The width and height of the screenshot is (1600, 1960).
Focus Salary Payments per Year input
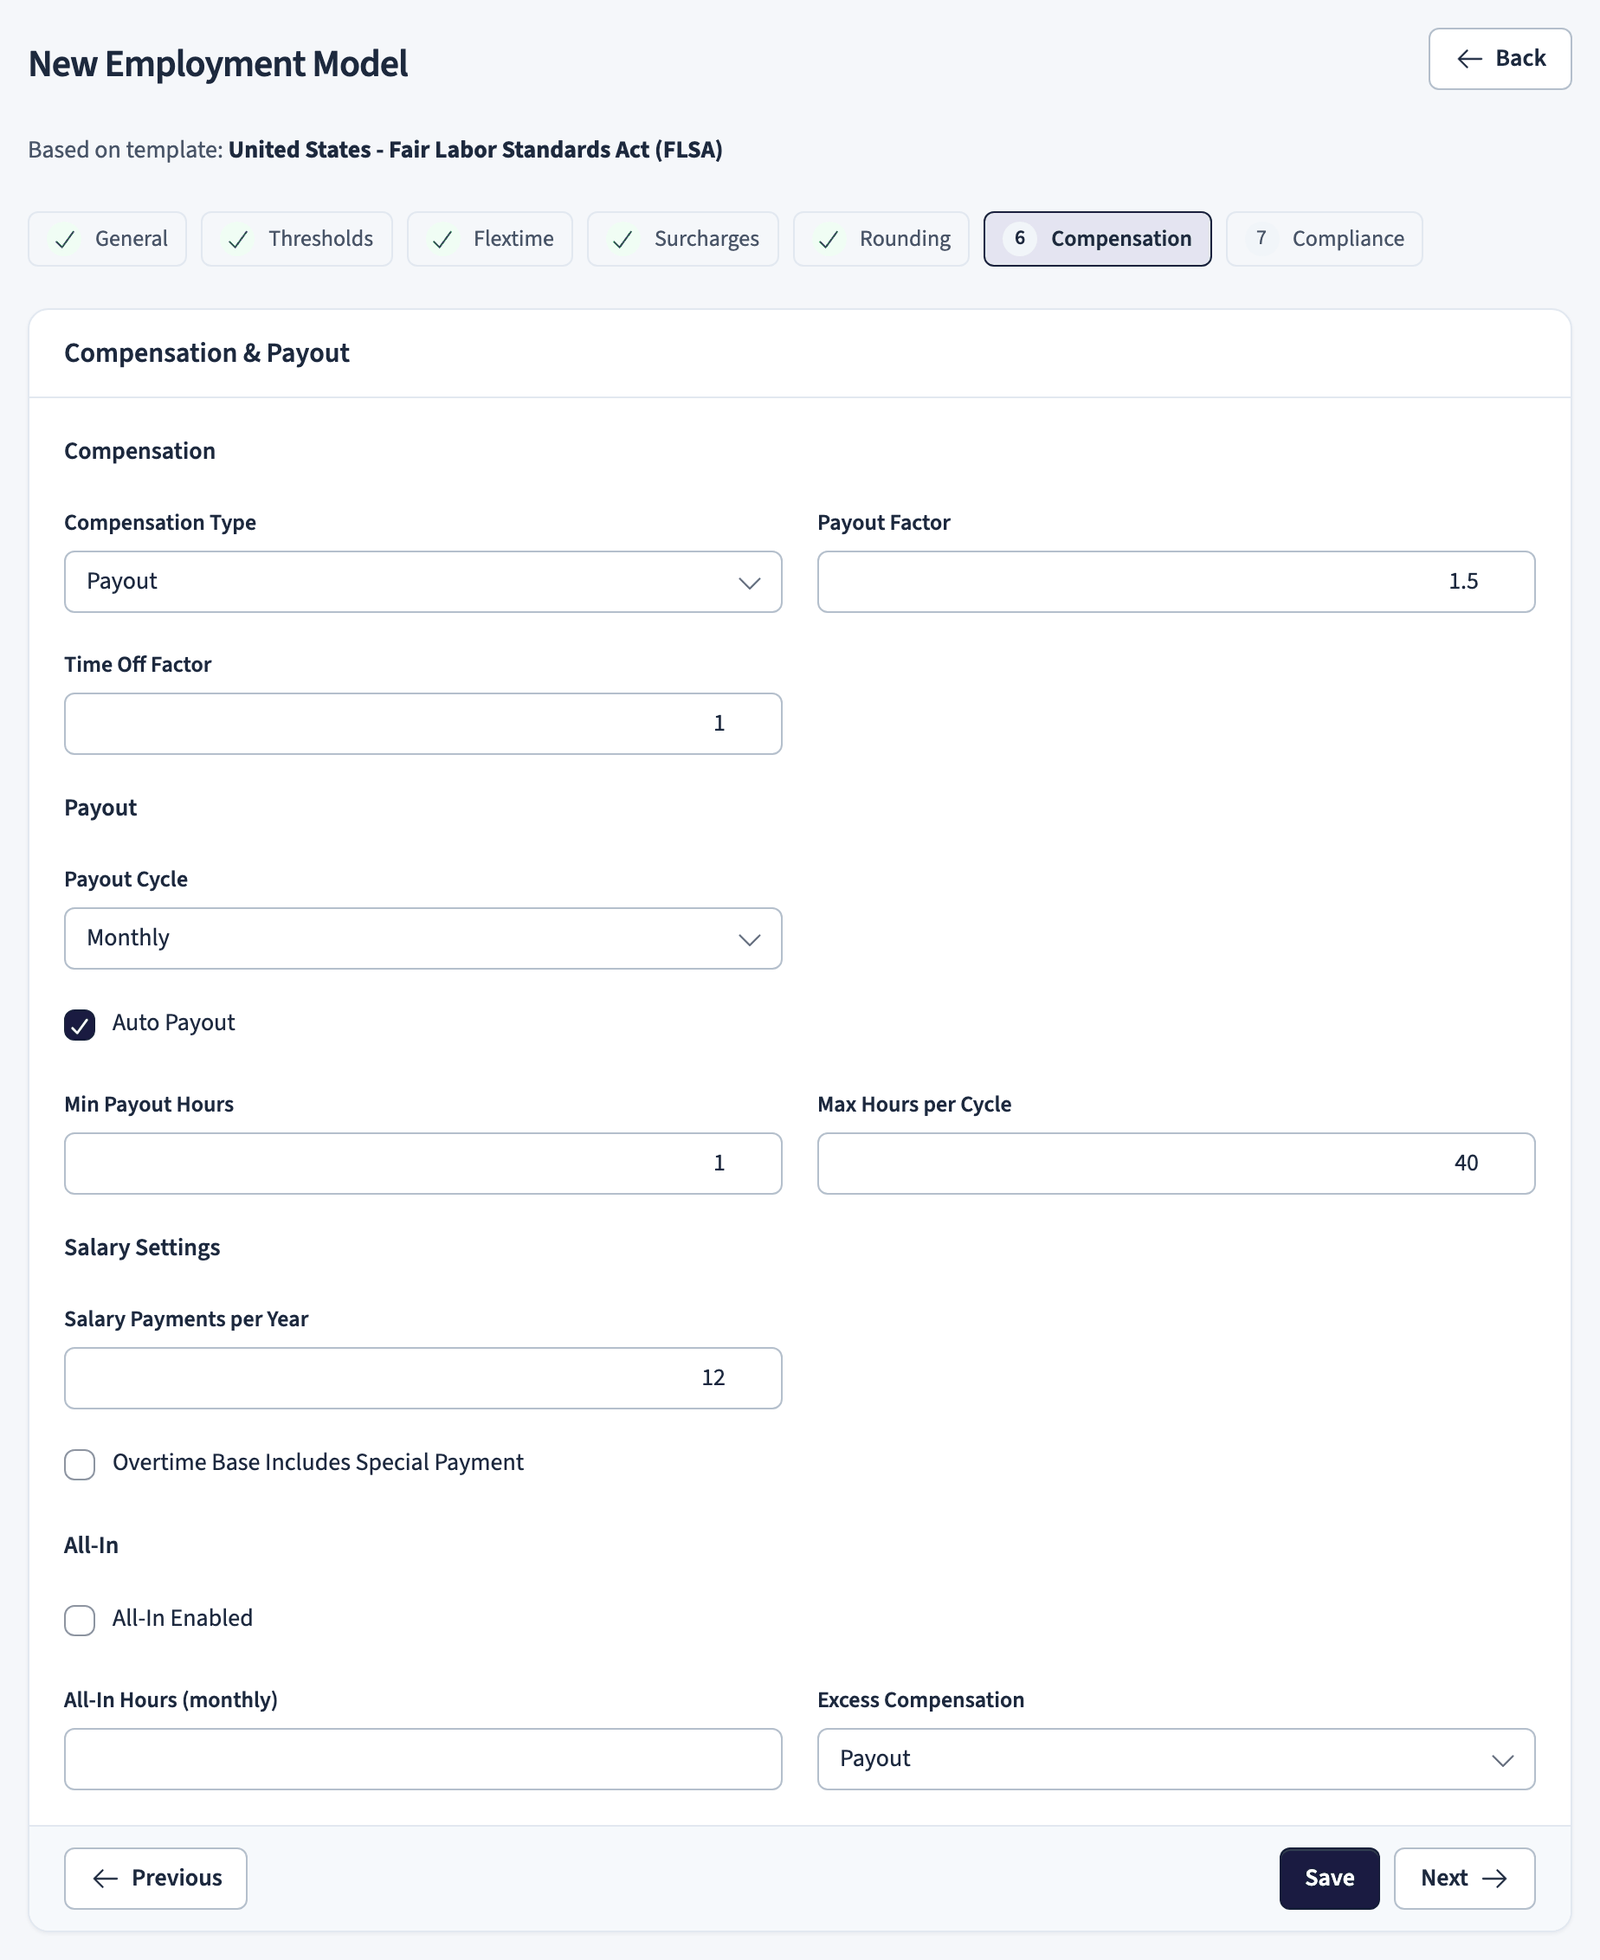coord(423,1379)
